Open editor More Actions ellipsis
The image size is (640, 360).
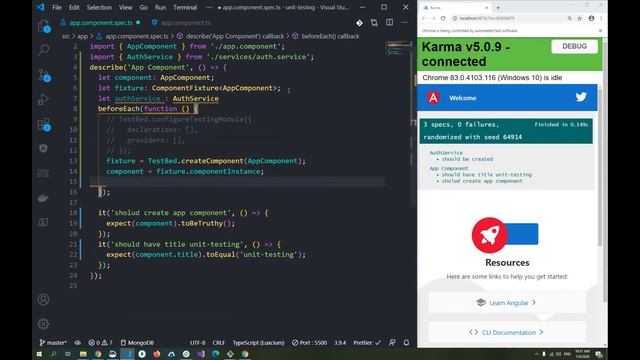pyautogui.click(x=404, y=22)
